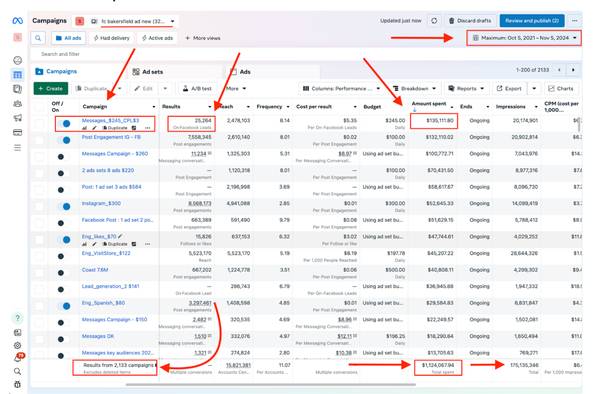Image resolution: width=600 pixels, height=394 pixels.
Task: Select the Active ads view
Action: coord(157,38)
